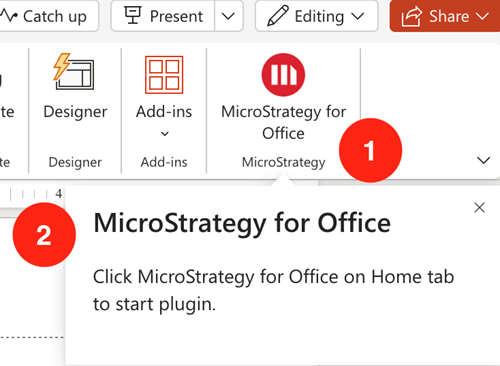The width and height of the screenshot is (500, 366).
Task: Expand the Add-ins dropdown chevron
Action: pyautogui.click(x=165, y=134)
